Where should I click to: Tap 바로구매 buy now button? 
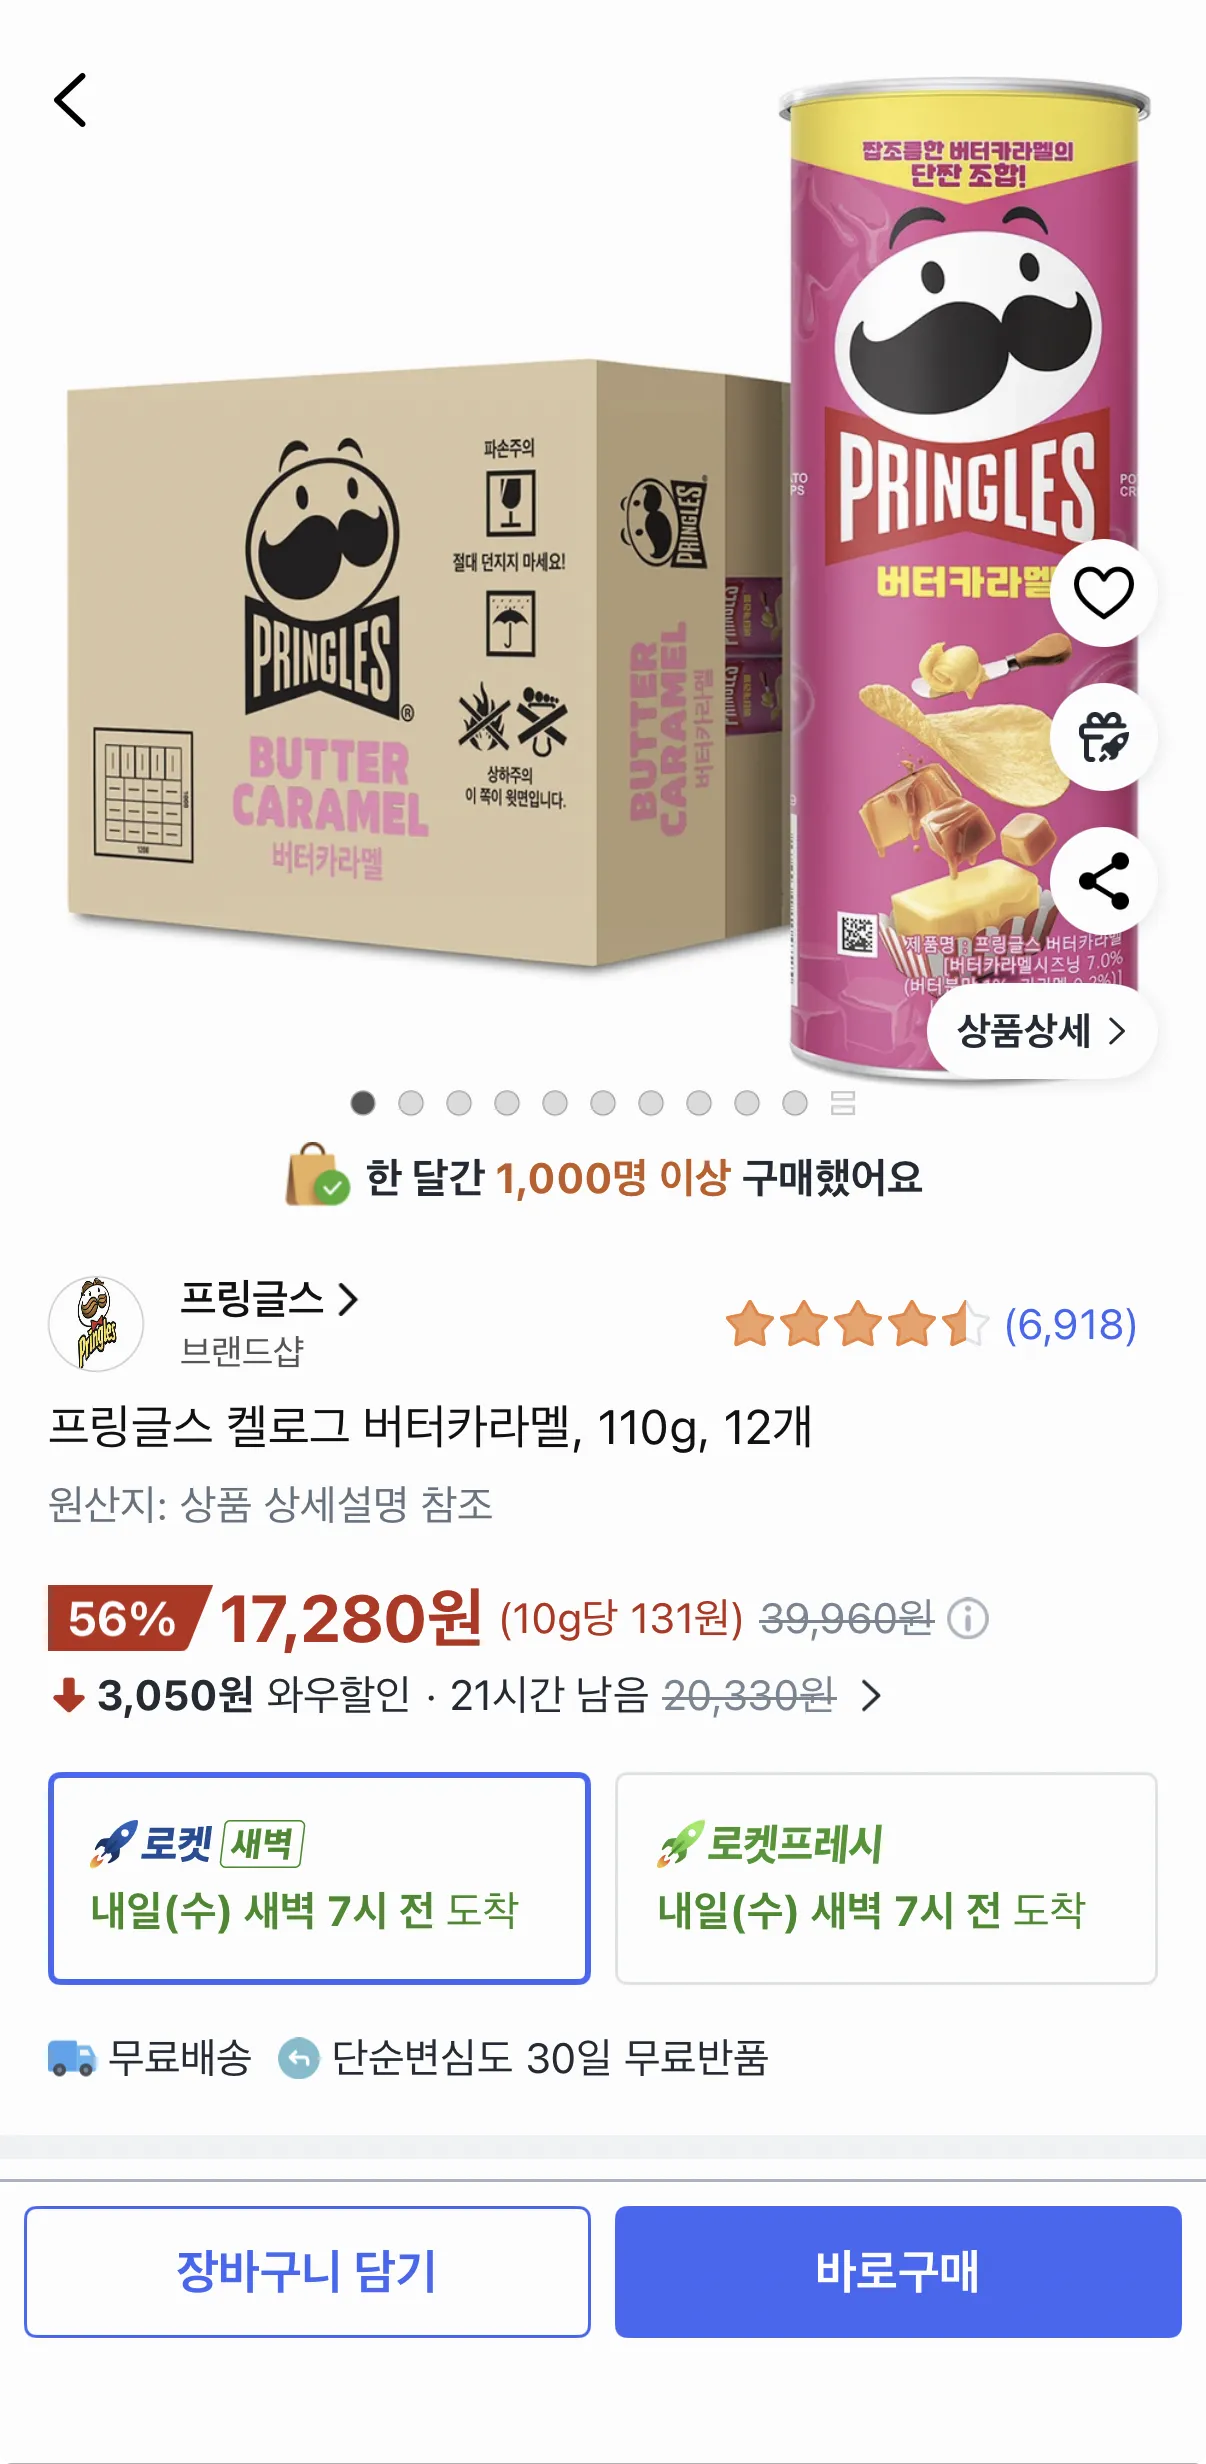(x=897, y=2271)
